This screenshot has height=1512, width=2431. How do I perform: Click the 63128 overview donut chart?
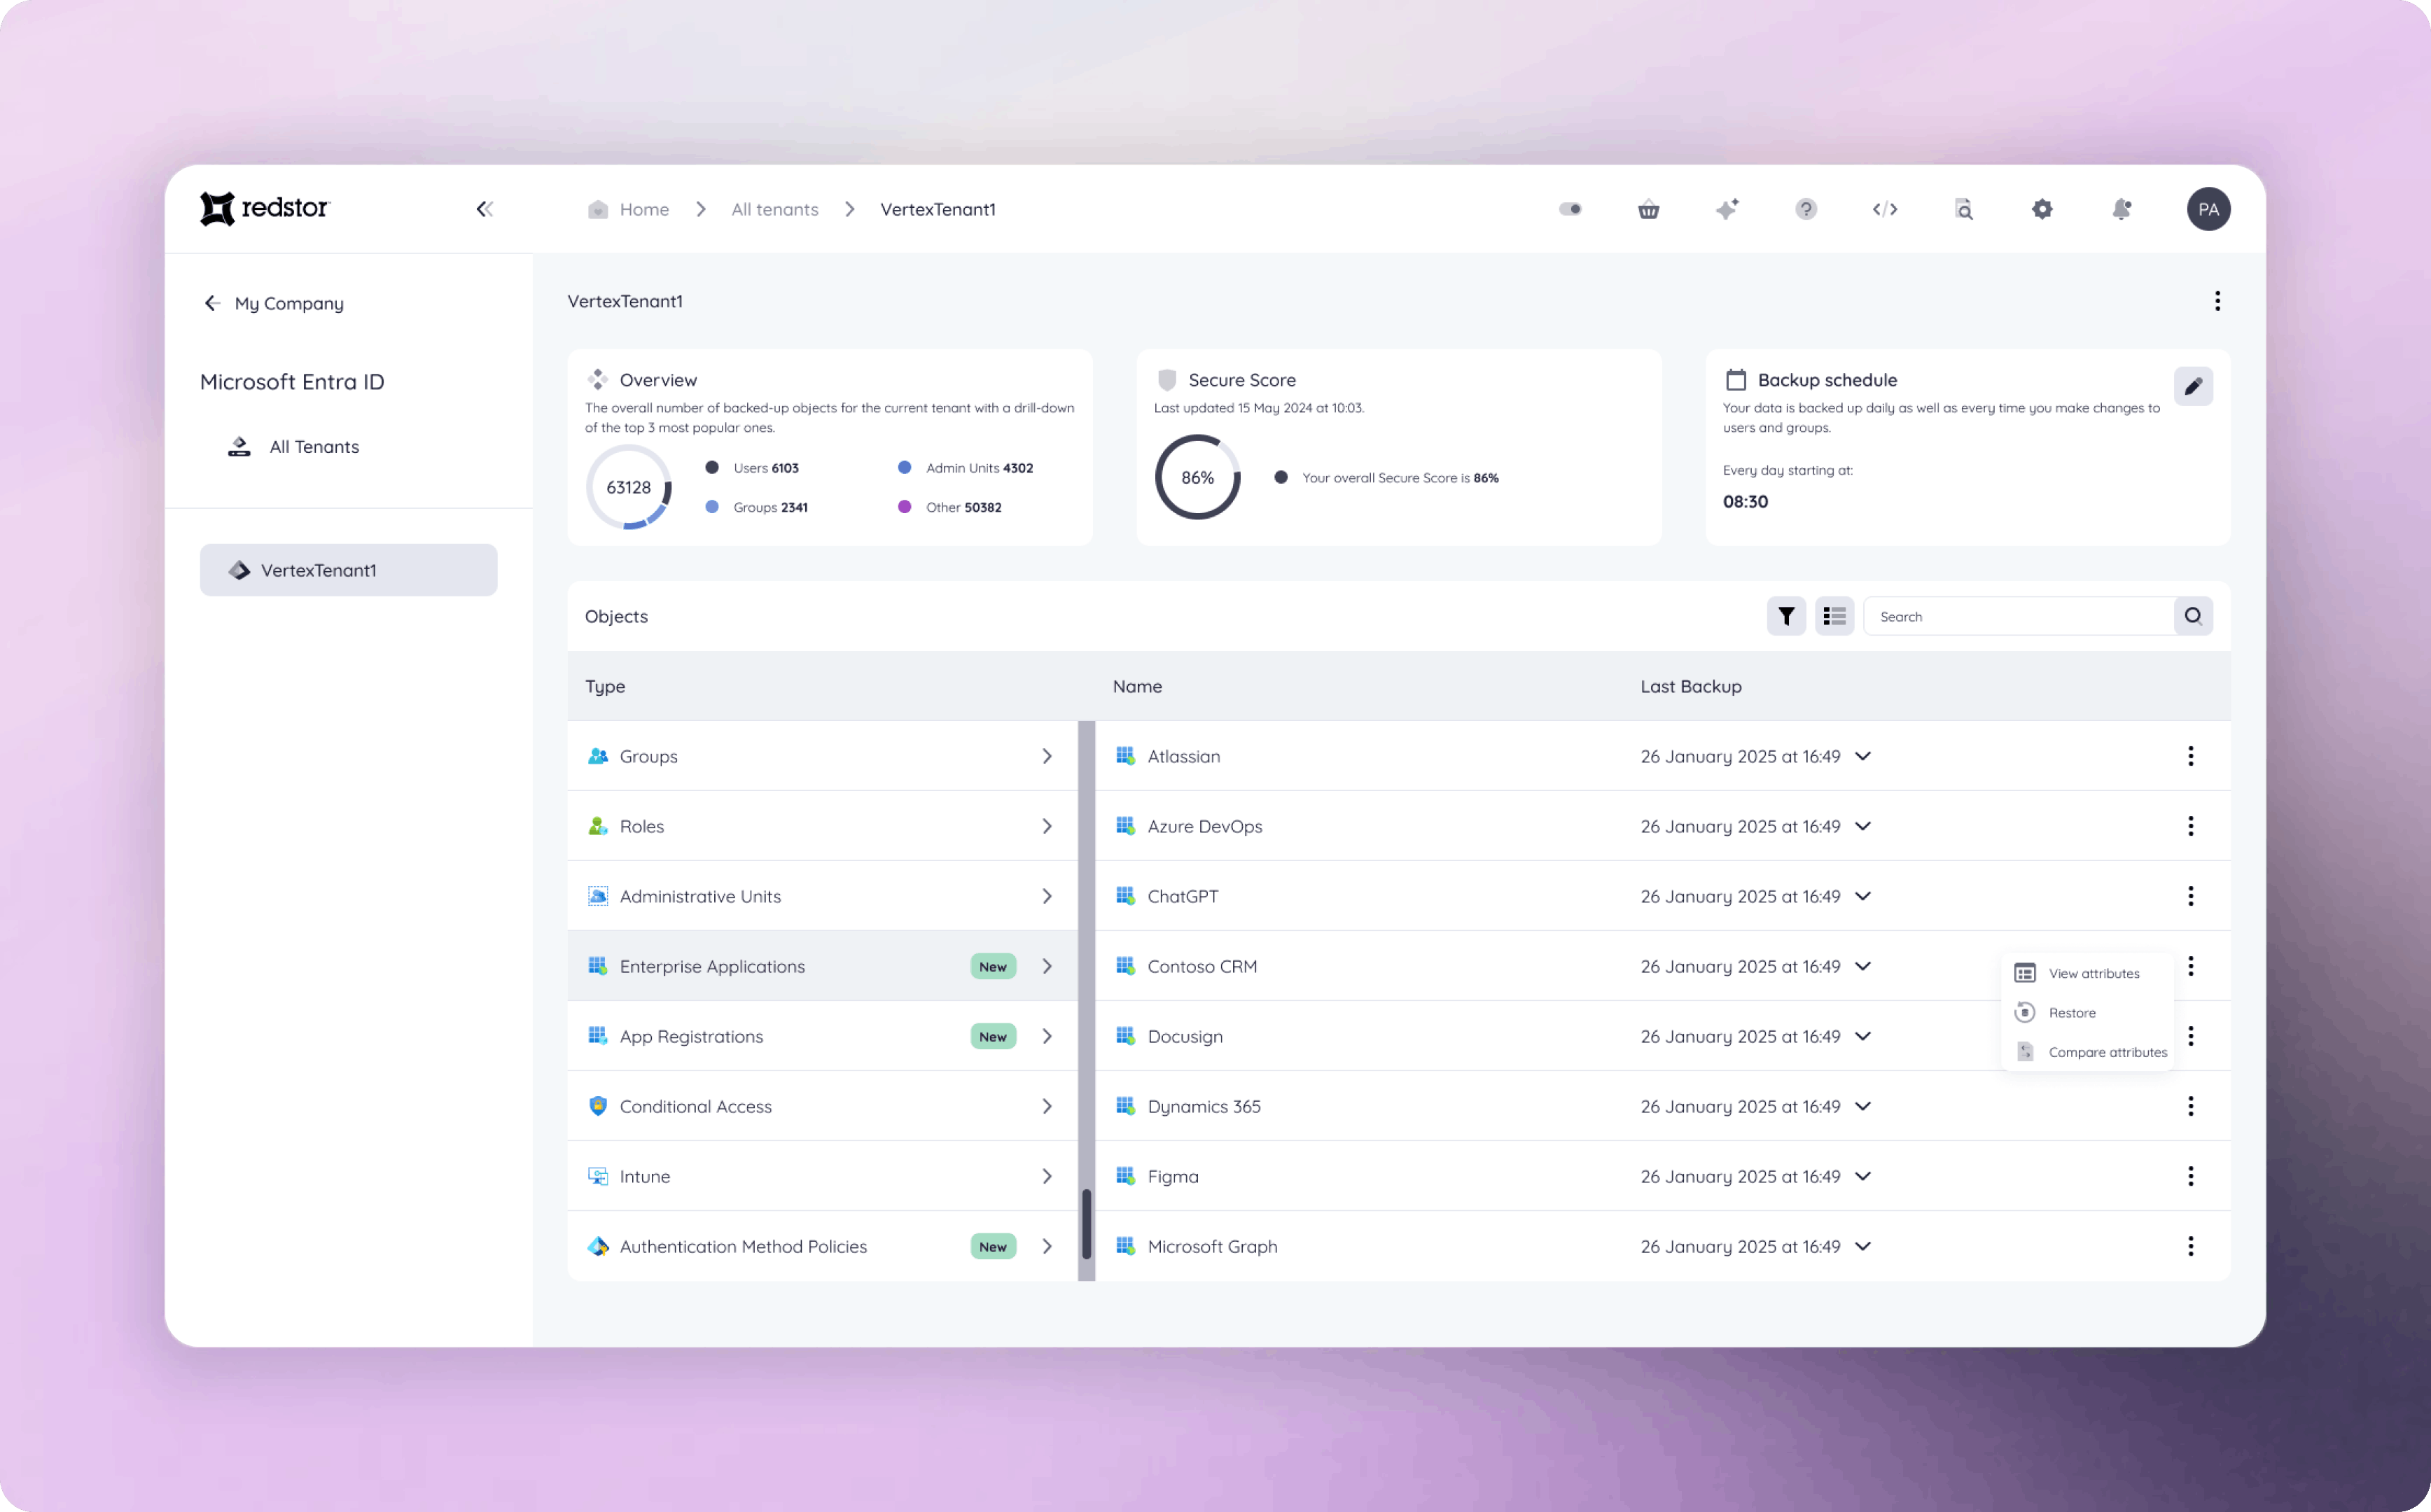[629, 487]
